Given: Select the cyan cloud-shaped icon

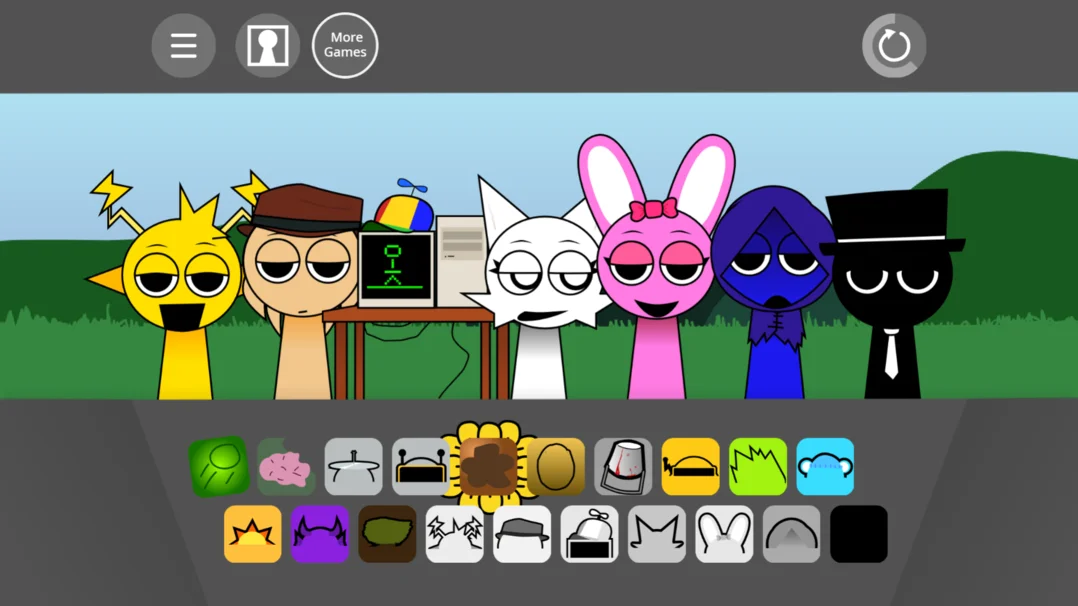Looking at the screenshot, I should 825,467.
